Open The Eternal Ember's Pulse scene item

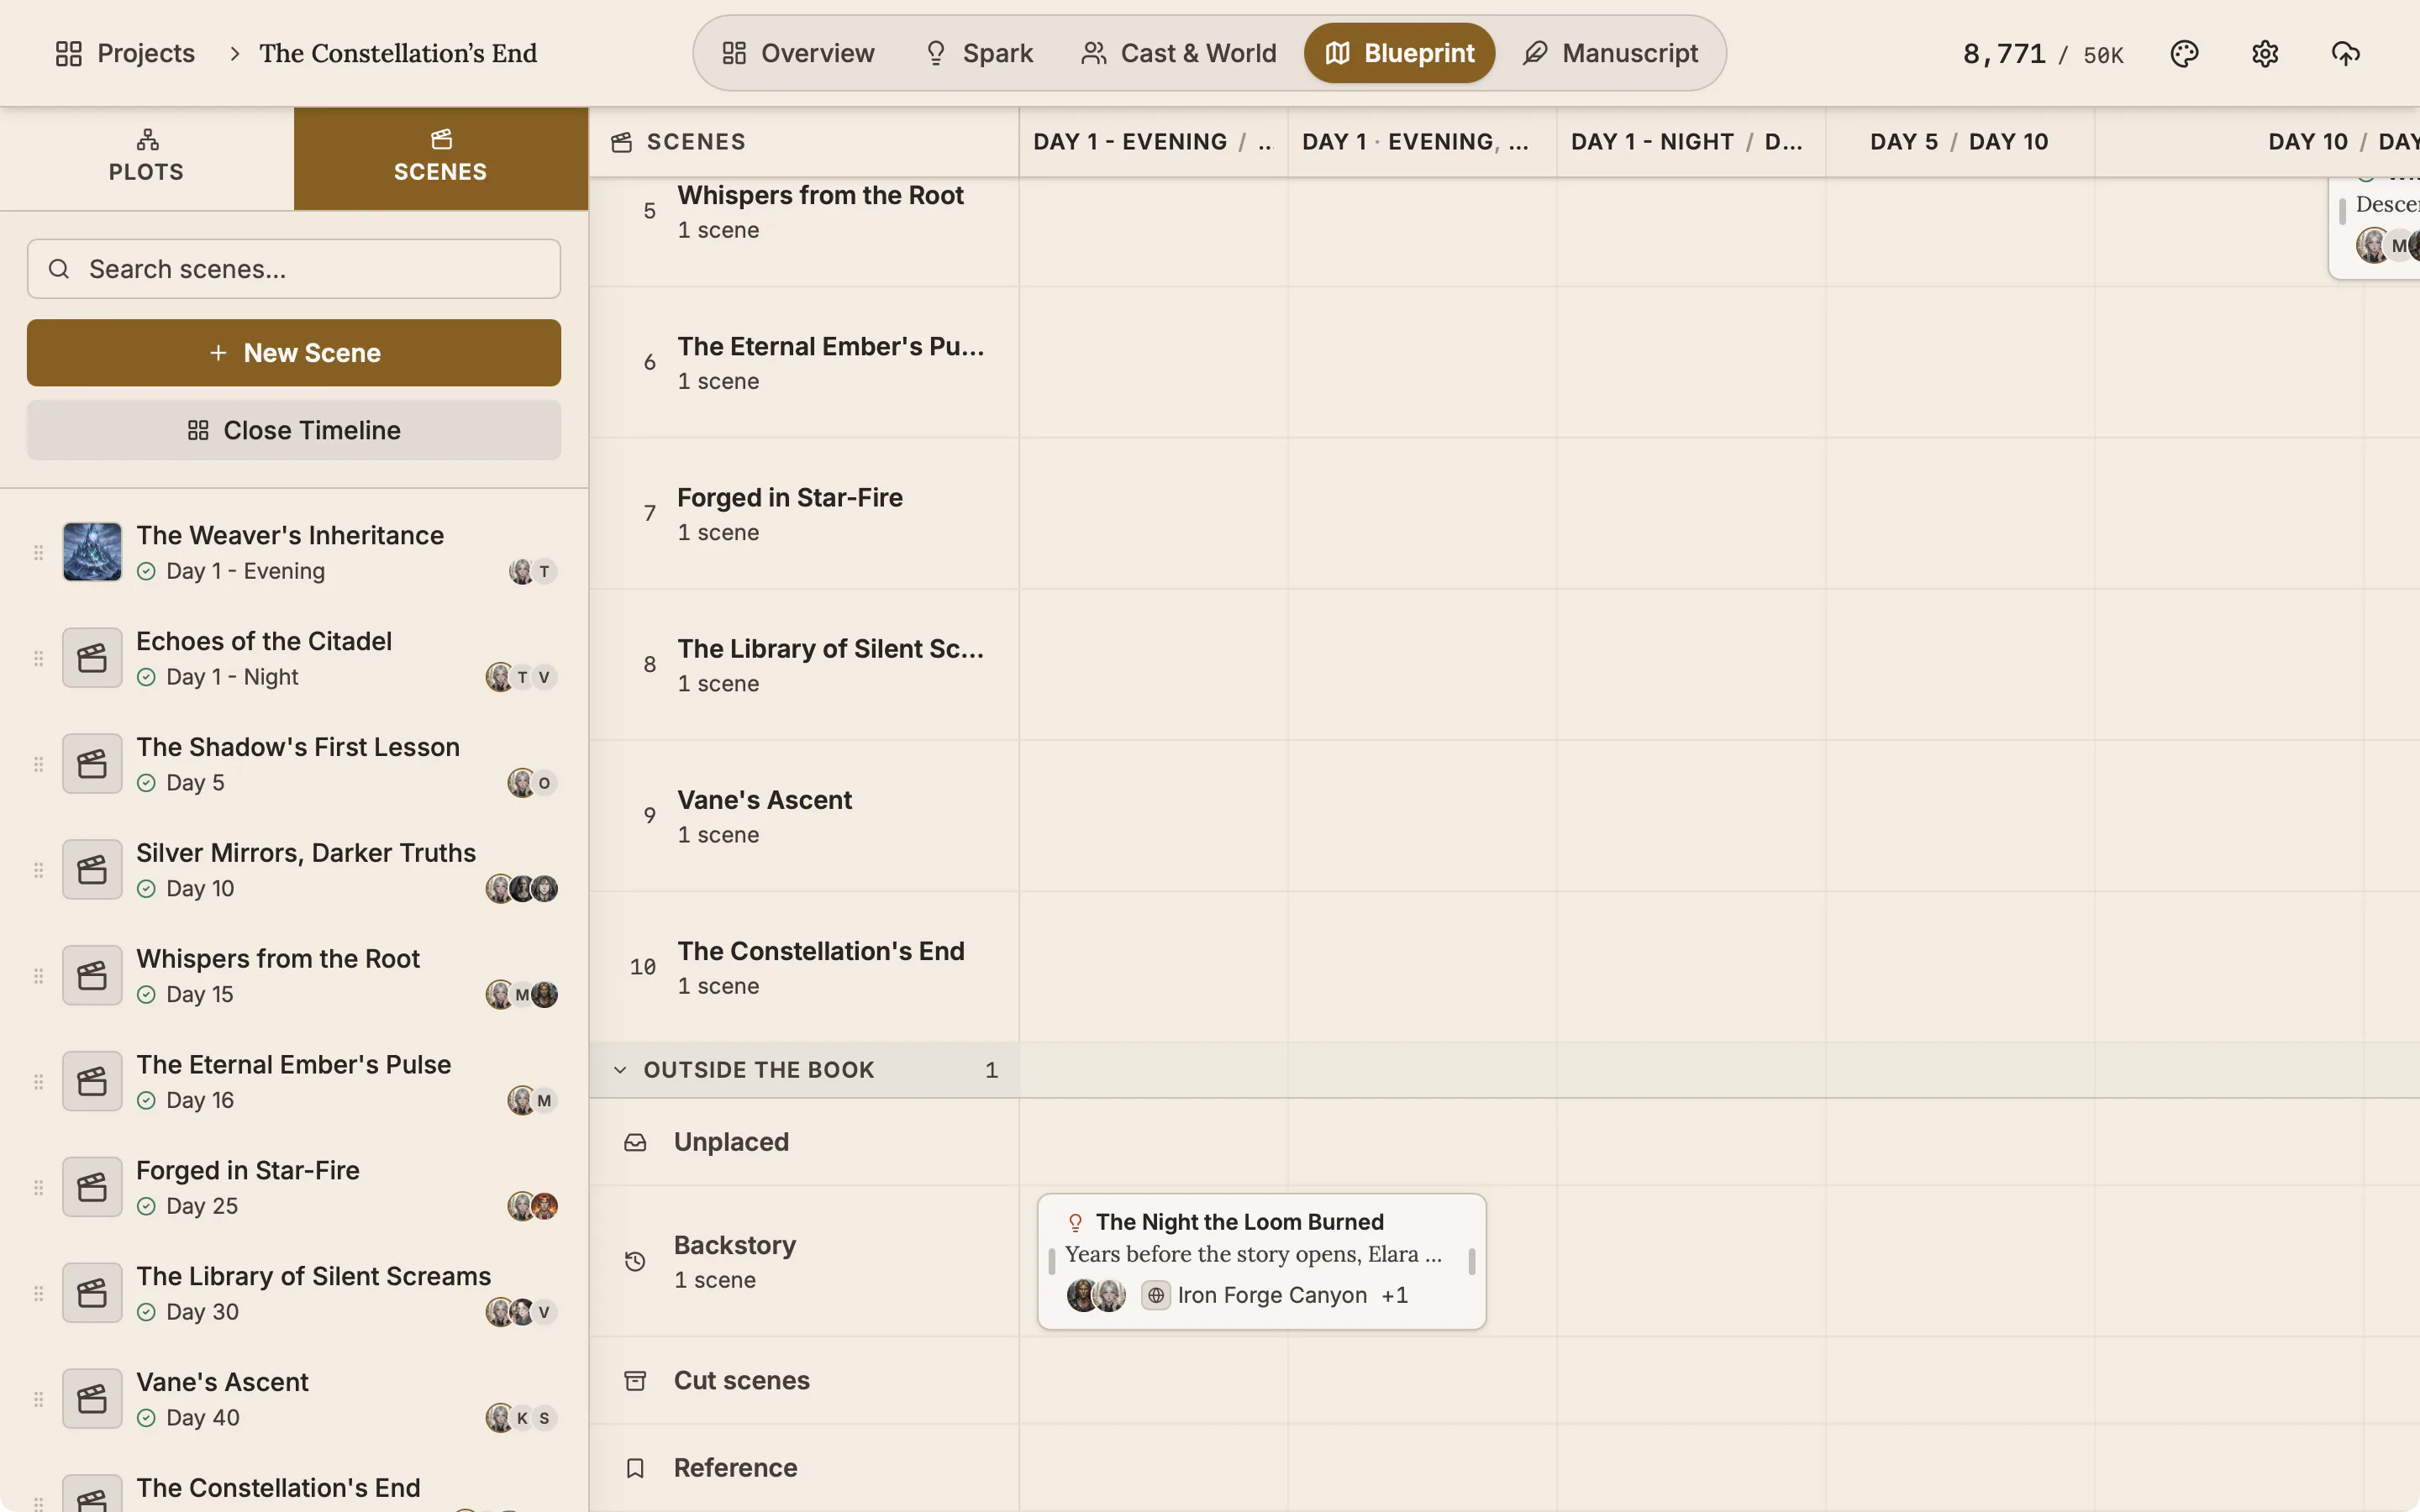tap(294, 1082)
